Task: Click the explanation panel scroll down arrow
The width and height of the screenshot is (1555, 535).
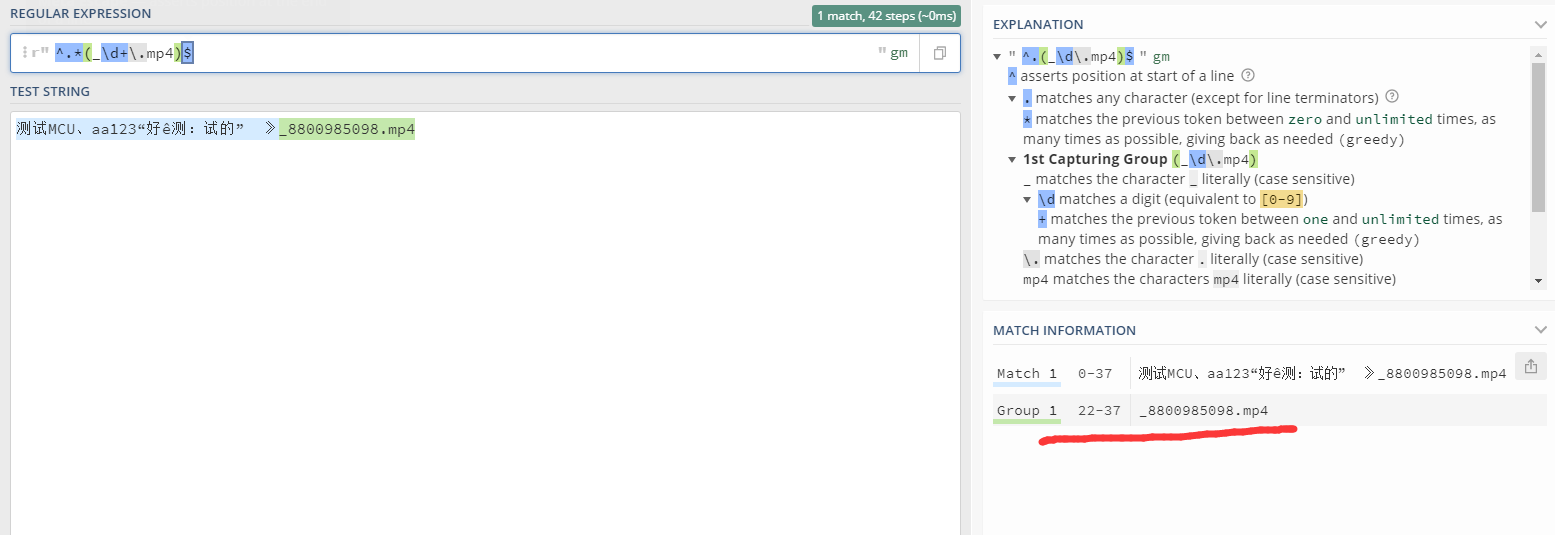Action: point(1539,282)
